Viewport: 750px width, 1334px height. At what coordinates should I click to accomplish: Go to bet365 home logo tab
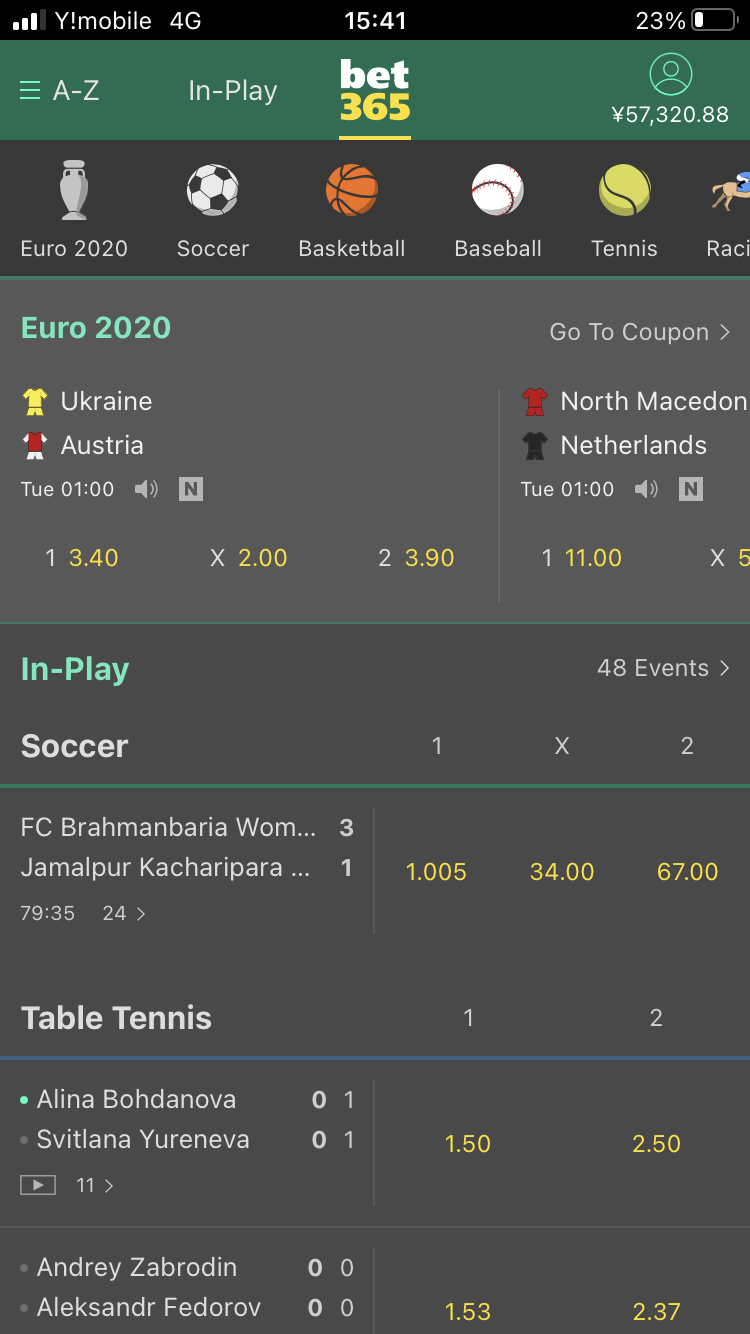[375, 90]
